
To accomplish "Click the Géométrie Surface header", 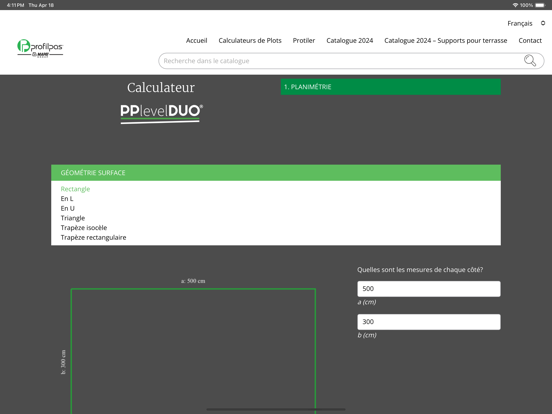I will [276, 172].
